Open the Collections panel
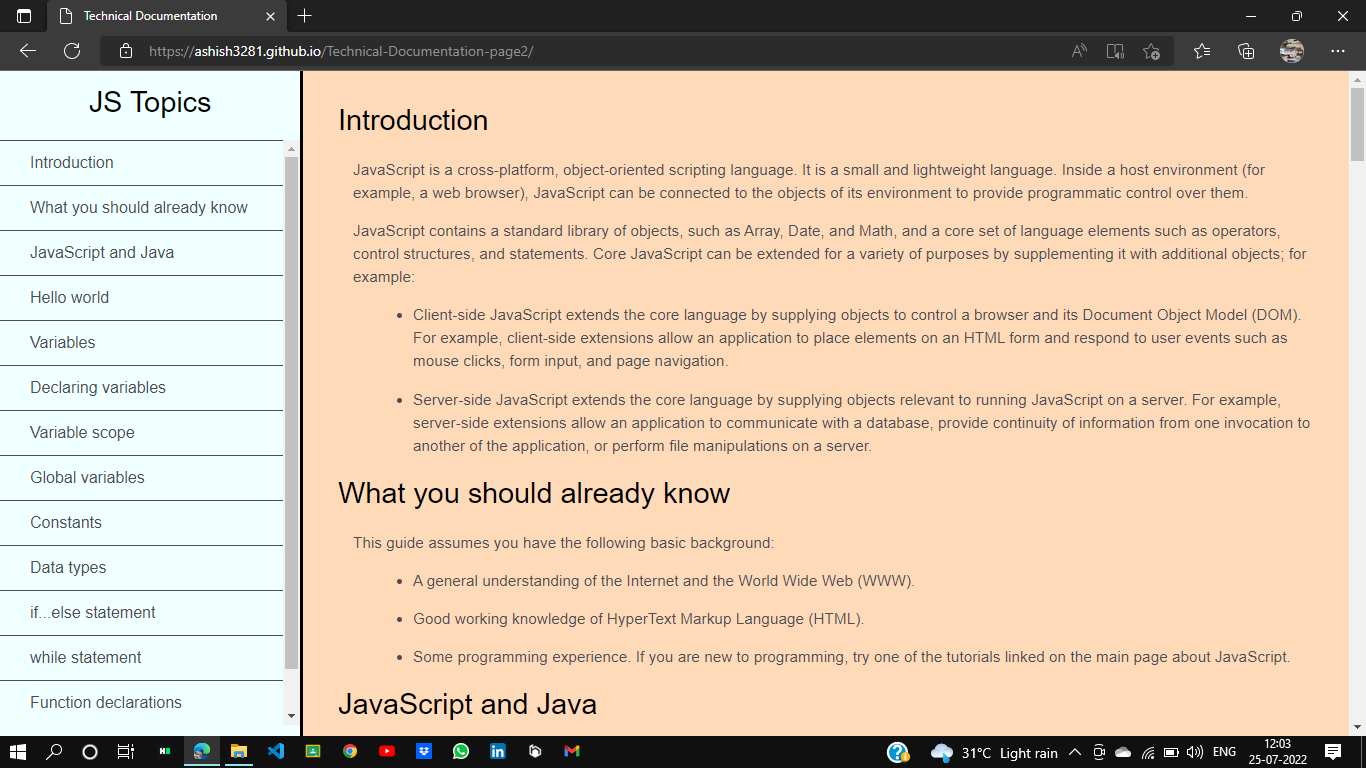1366x768 pixels. click(x=1246, y=50)
